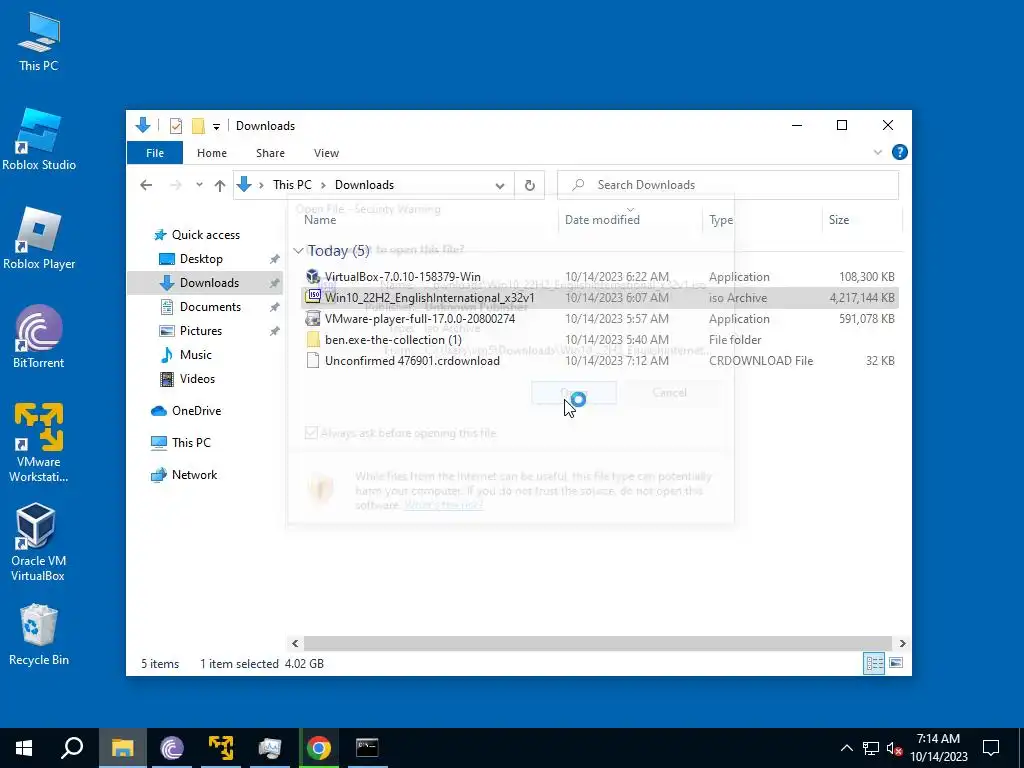The height and width of the screenshot is (768, 1024).
Task: Go back in Explorer navigation
Action: tap(146, 185)
